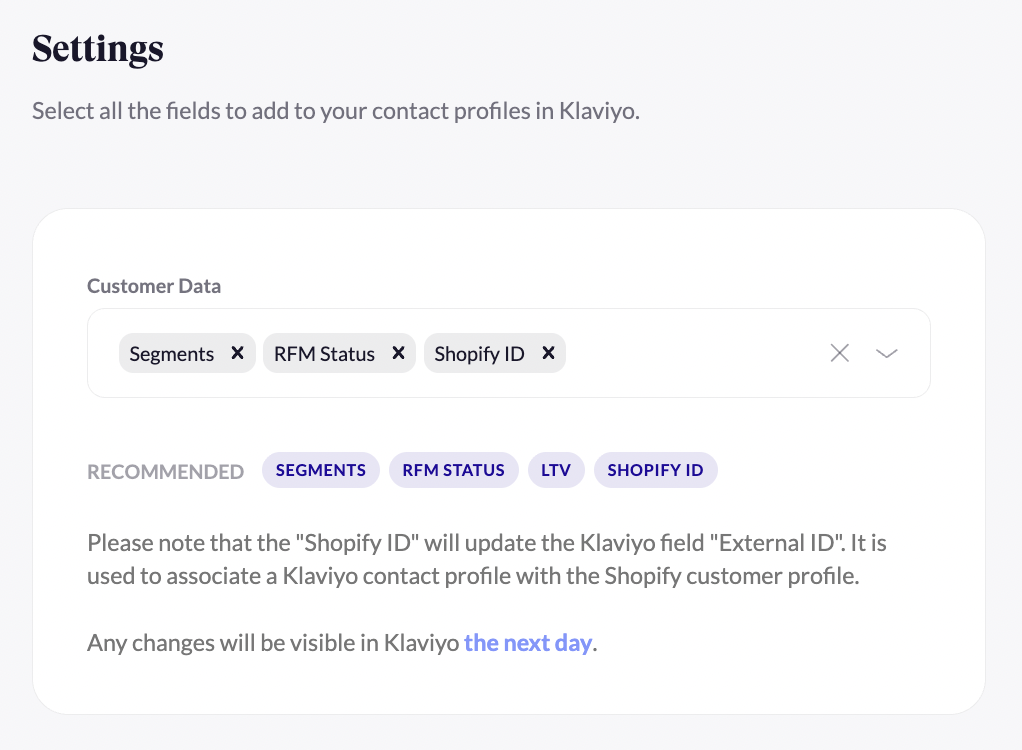Screen dimensions: 1022x750
Task: Click the close icon beside RFM Status
Action: click(x=397, y=353)
